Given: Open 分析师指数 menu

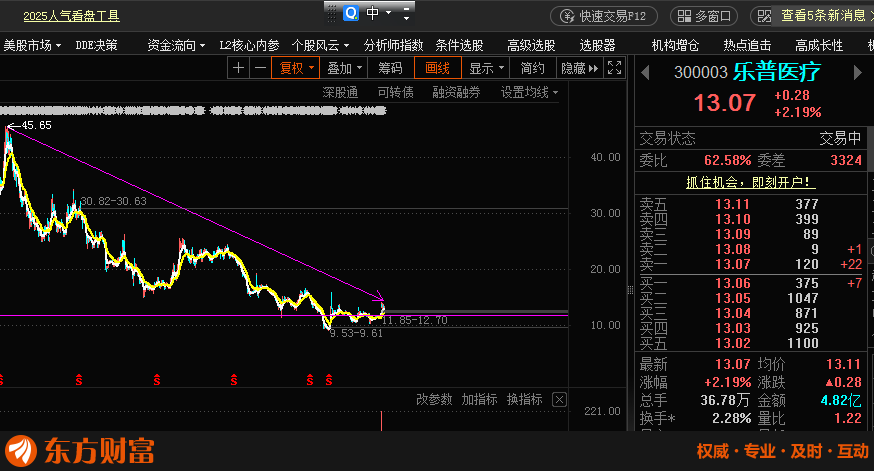Looking at the screenshot, I should (394, 45).
